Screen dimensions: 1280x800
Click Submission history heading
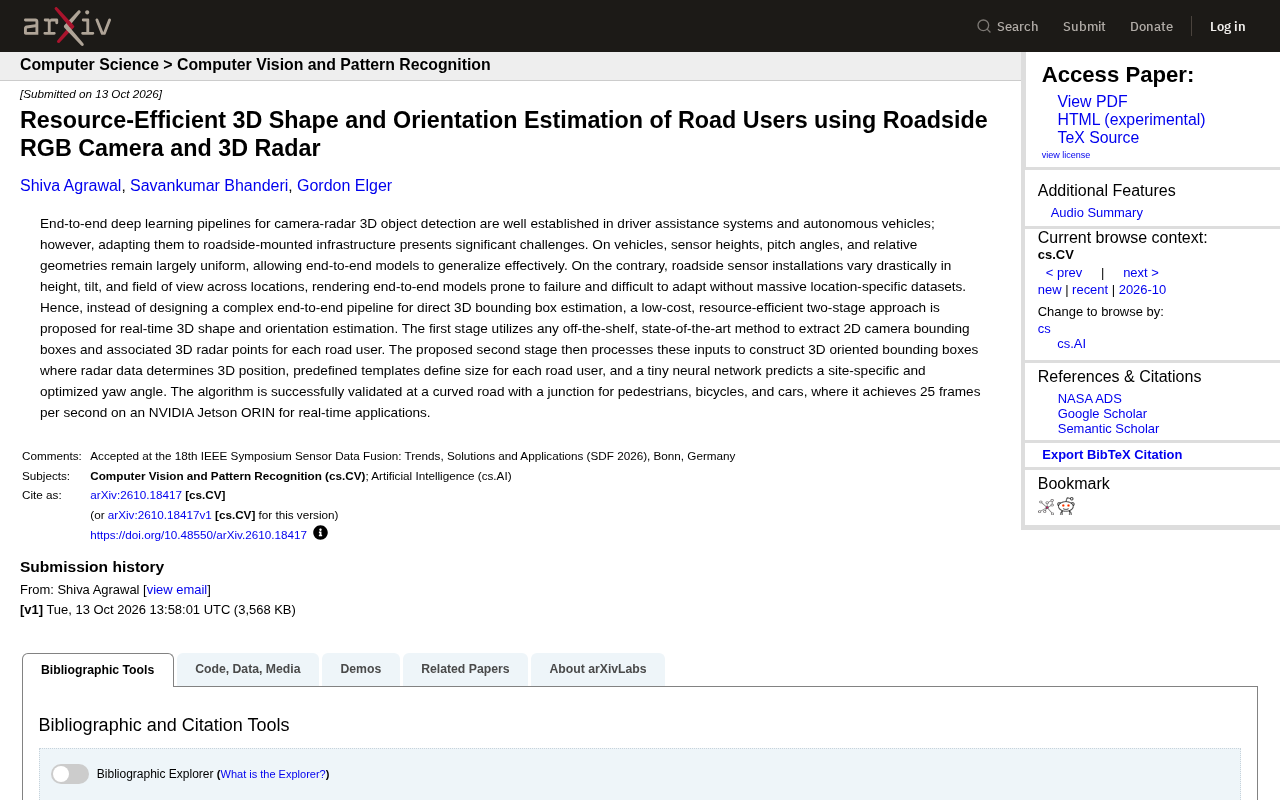tap(92, 567)
